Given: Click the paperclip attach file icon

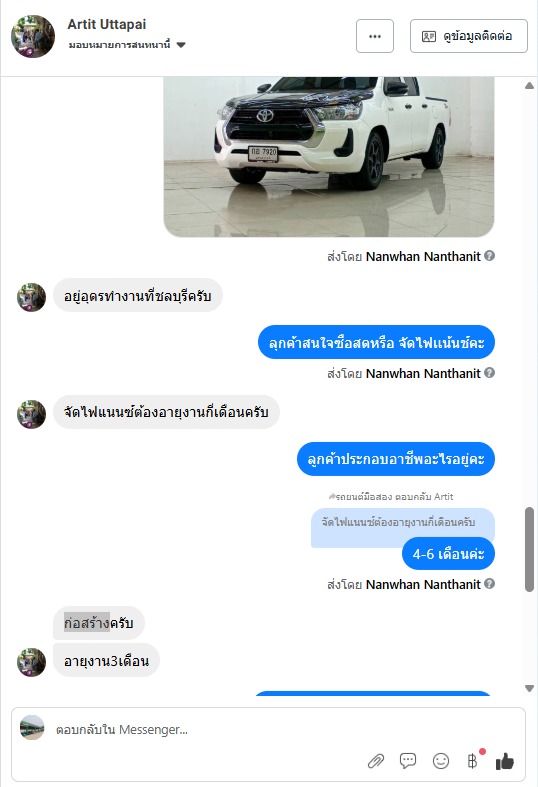Looking at the screenshot, I should point(375,761).
